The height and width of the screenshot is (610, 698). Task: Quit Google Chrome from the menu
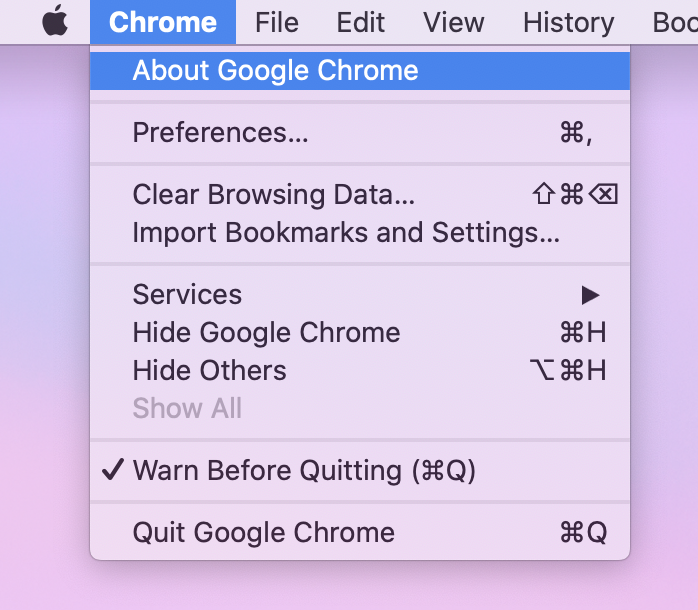pyautogui.click(x=263, y=533)
